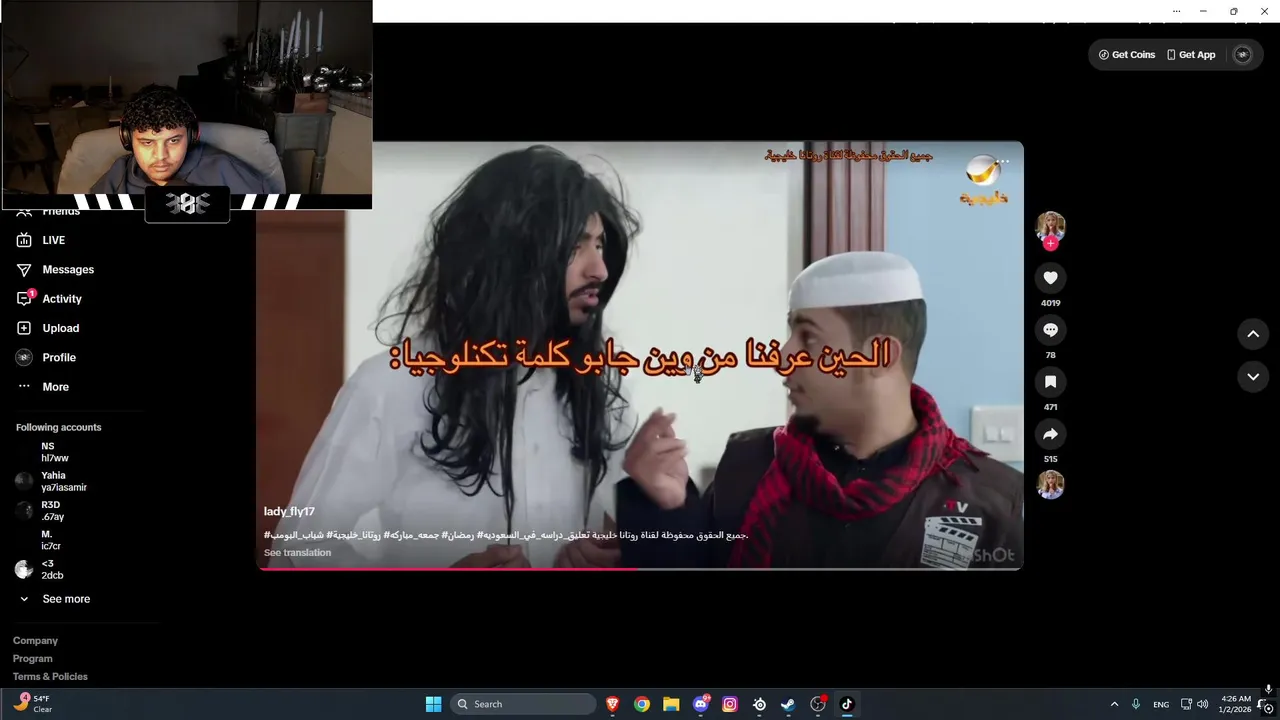Go to next video with down arrow
This screenshot has height=720, width=1280.
[x=1253, y=377]
